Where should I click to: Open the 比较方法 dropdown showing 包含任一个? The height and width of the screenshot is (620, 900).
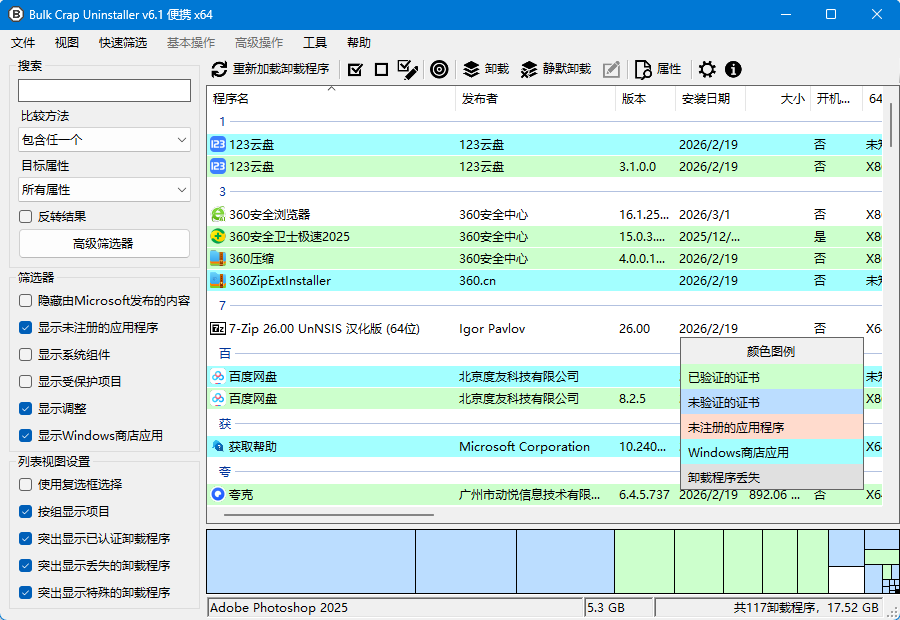[104, 140]
